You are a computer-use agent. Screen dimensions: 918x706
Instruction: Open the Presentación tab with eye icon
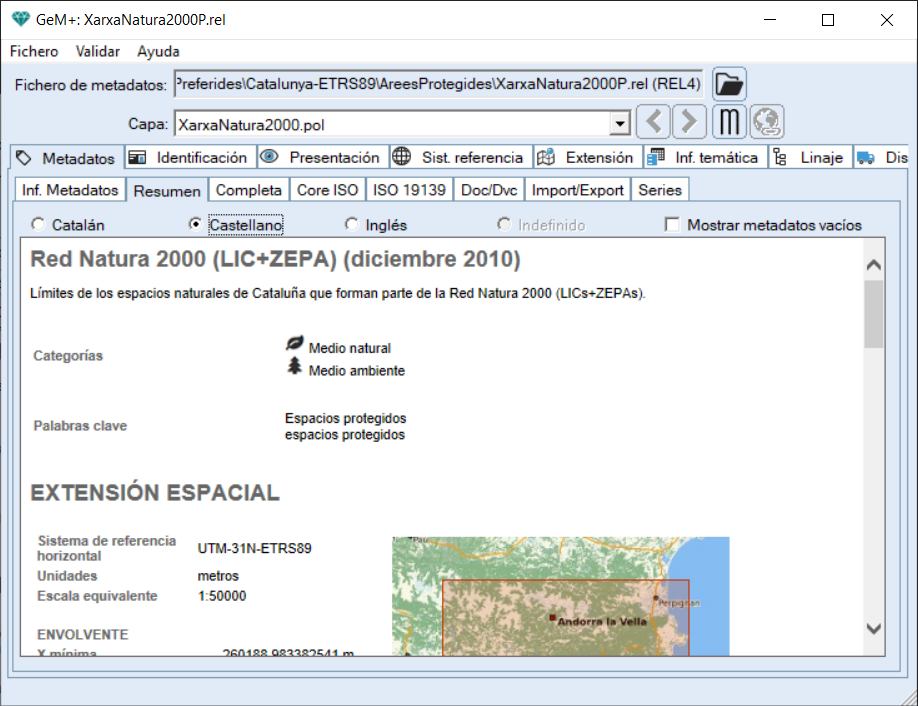tap(322, 158)
